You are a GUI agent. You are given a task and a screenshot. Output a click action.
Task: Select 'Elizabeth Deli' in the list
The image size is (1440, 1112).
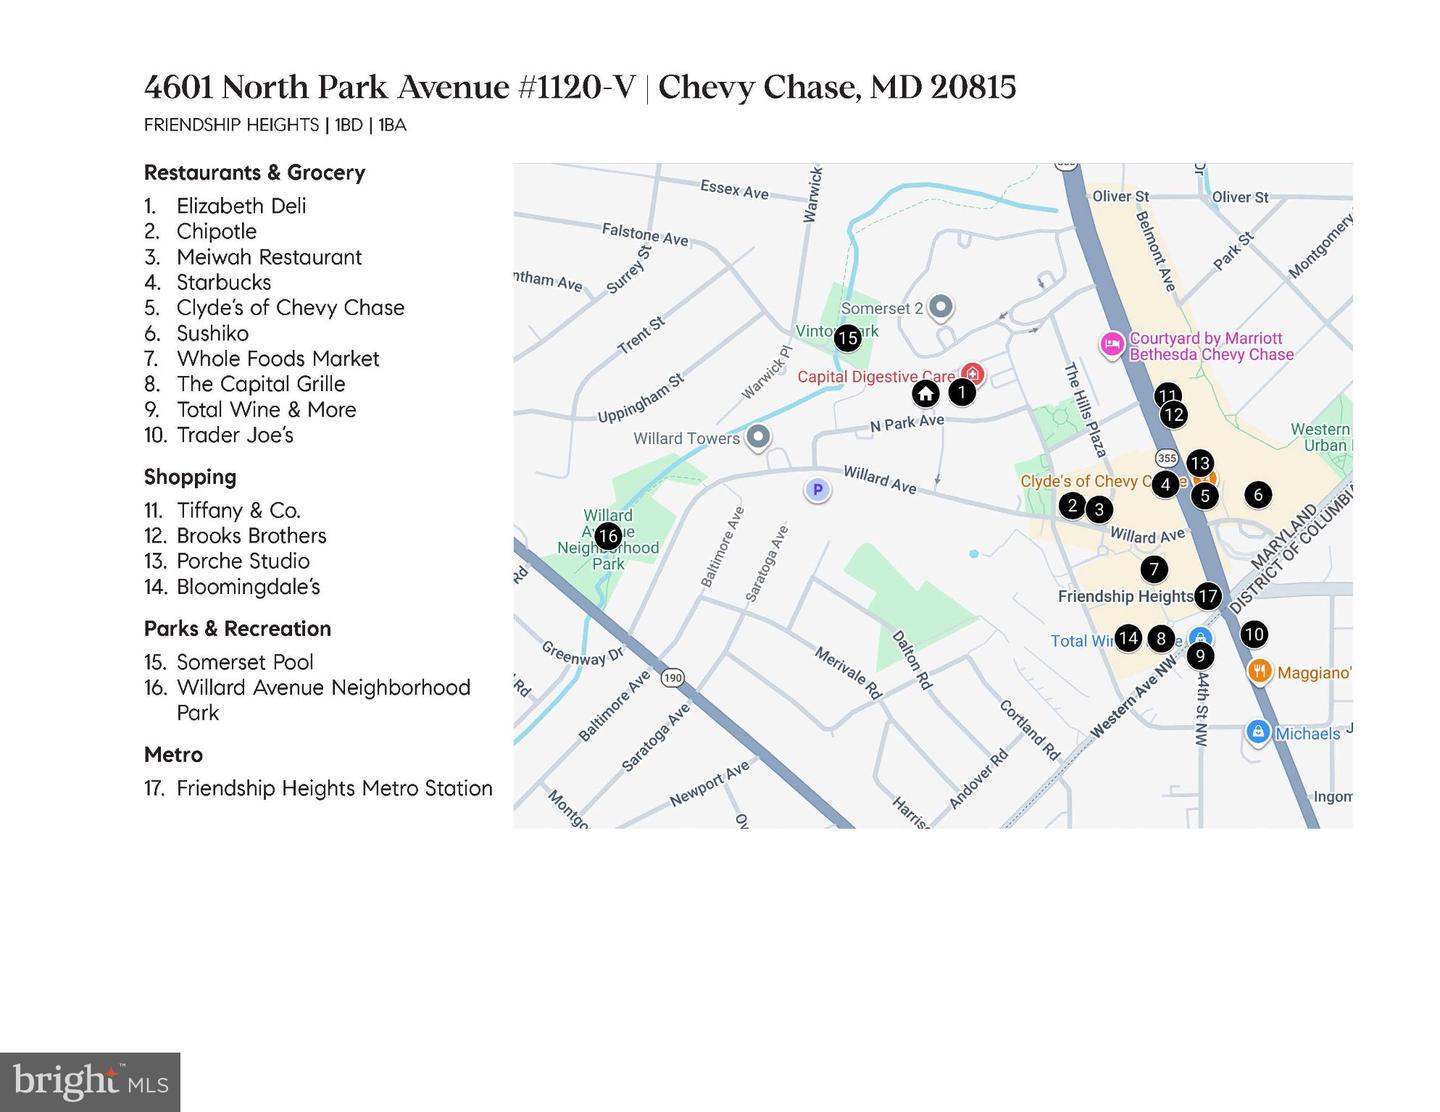coord(241,206)
